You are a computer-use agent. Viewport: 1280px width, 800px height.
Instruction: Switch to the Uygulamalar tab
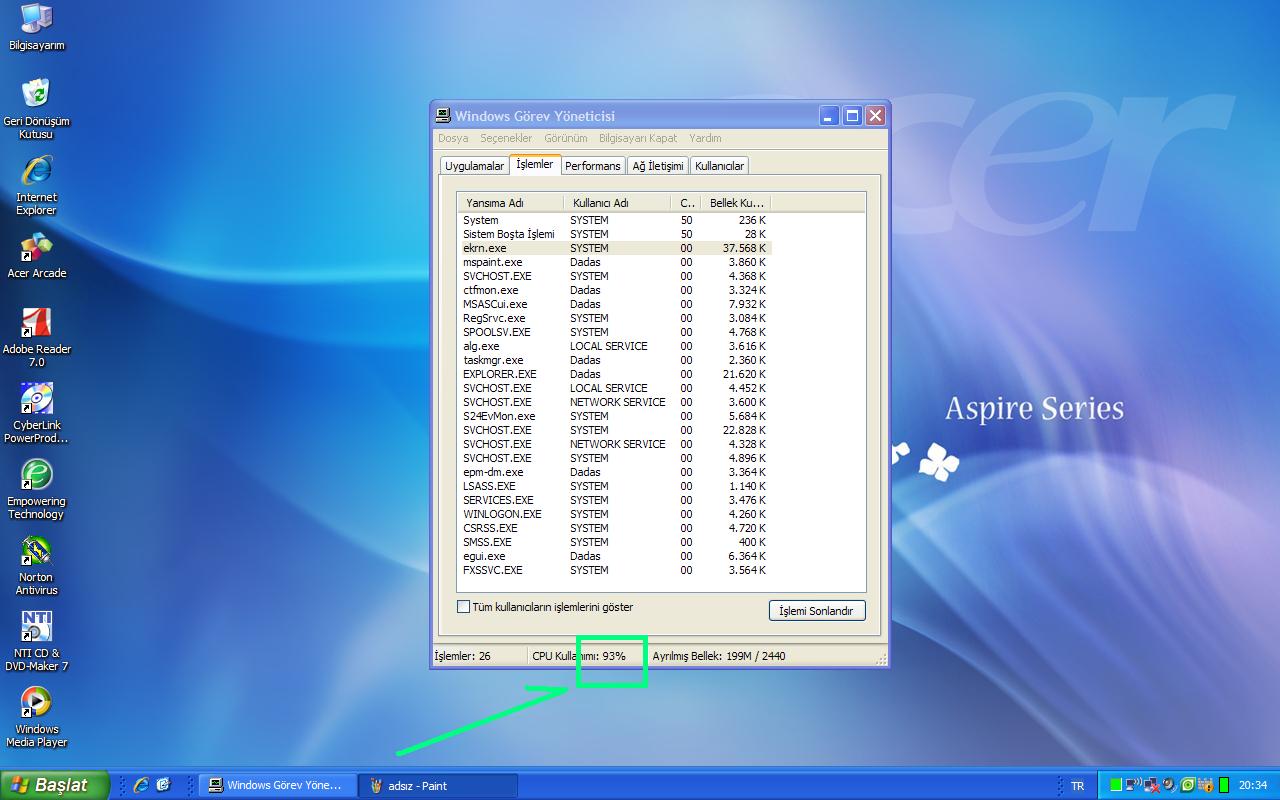pyautogui.click(x=474, y=166)
